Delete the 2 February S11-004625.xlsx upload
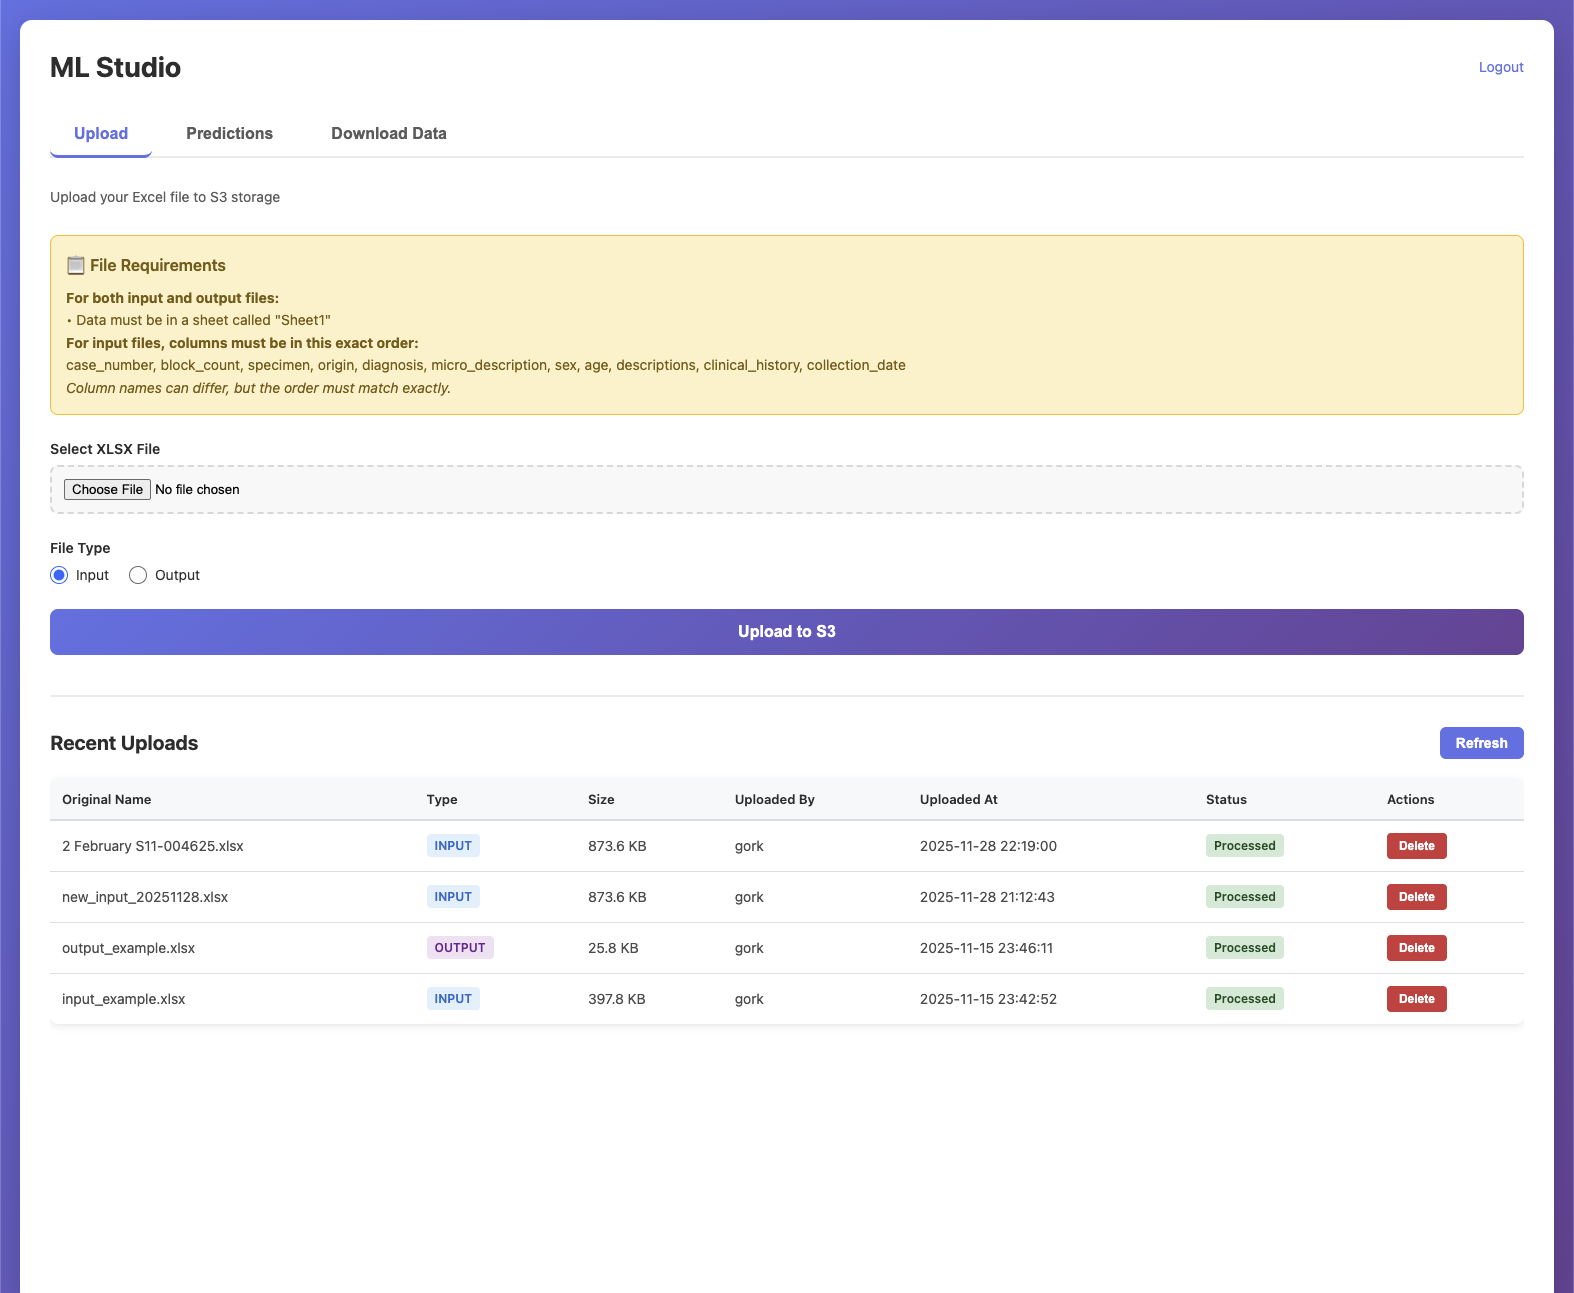 tap(1416, 846)
